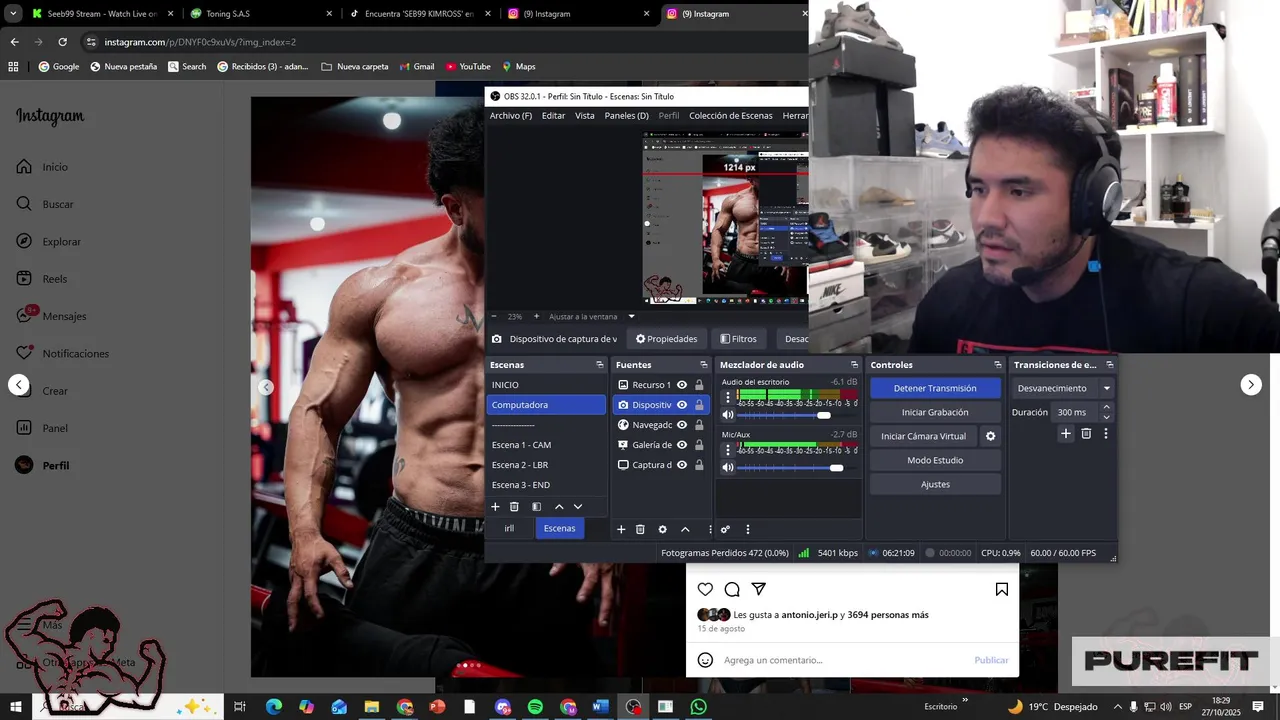Mute Mic/Aux speaker icon
Image resolution: width=1280 pixels, height=720 pixels.
click(x=728, y=468)
